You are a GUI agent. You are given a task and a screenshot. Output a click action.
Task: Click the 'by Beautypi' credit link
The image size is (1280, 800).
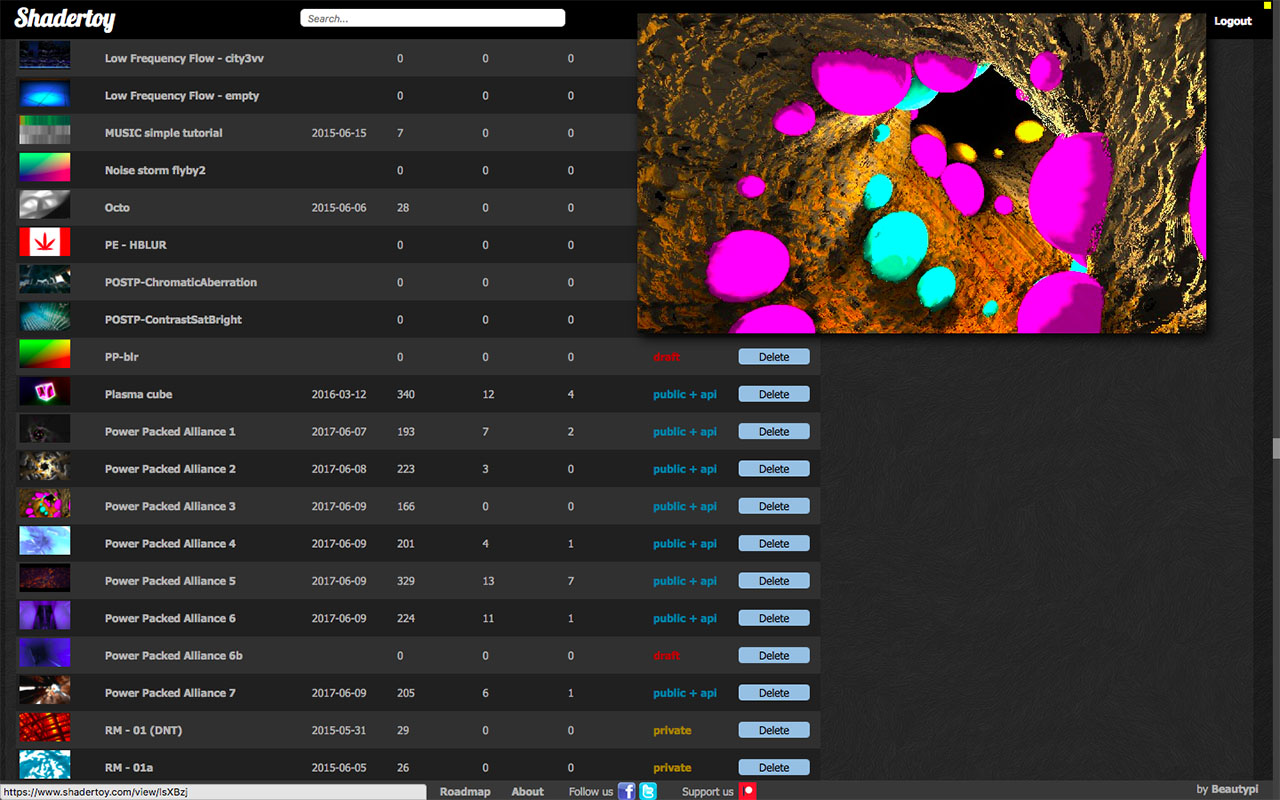(x=1225, y=789)
